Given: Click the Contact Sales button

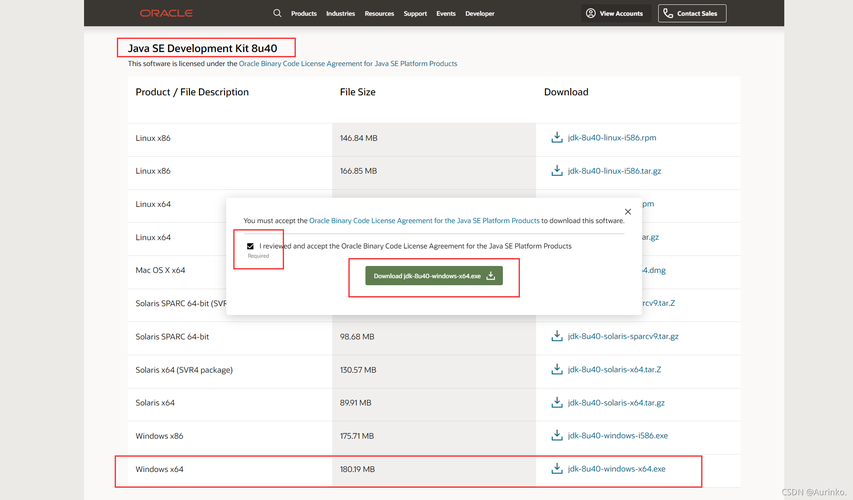Looking at the screenshot, I should pos(692,13).
